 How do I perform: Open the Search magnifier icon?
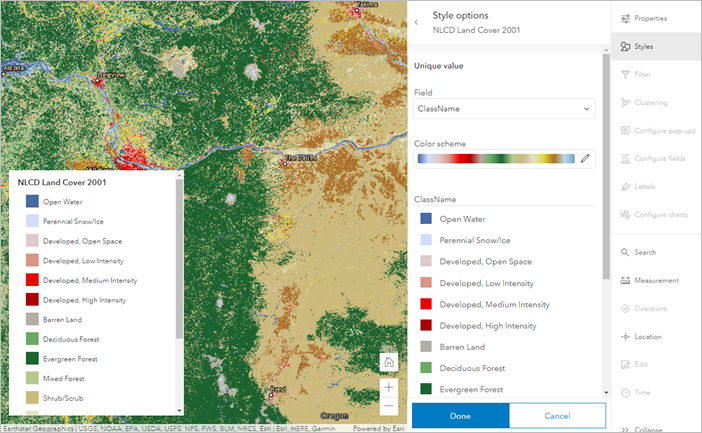click(625, 252)
